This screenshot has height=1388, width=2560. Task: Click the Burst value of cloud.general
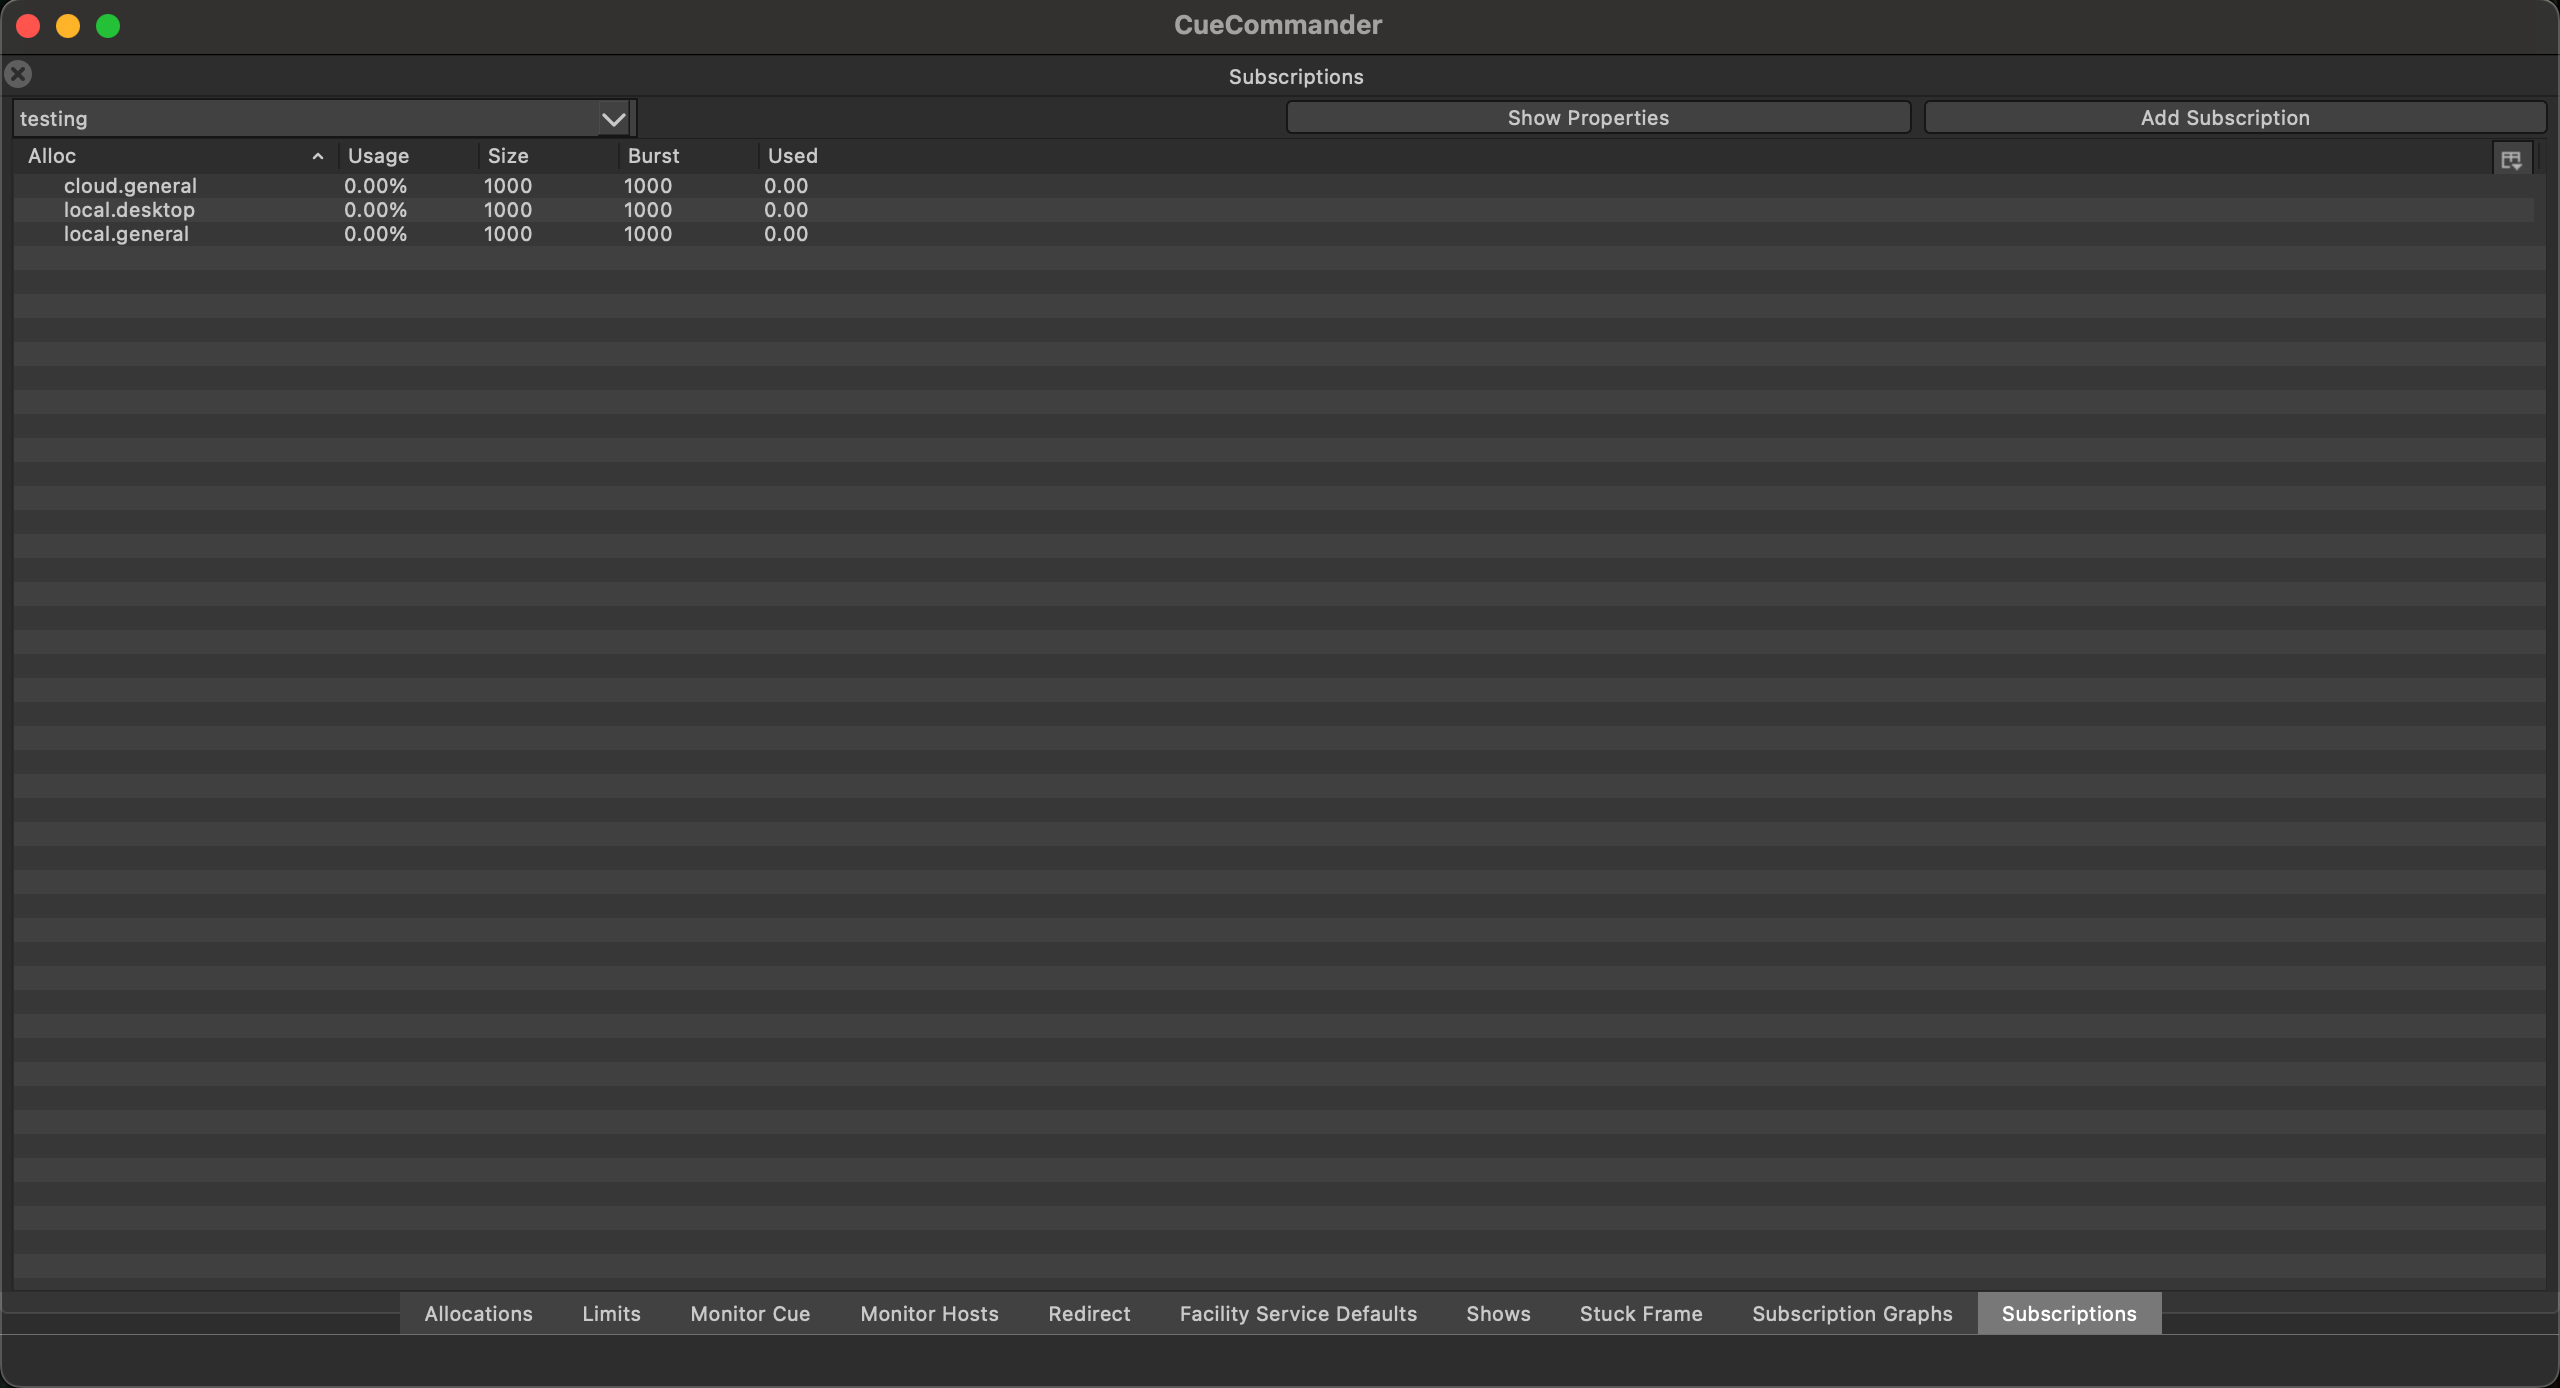[x=648, y=186]
